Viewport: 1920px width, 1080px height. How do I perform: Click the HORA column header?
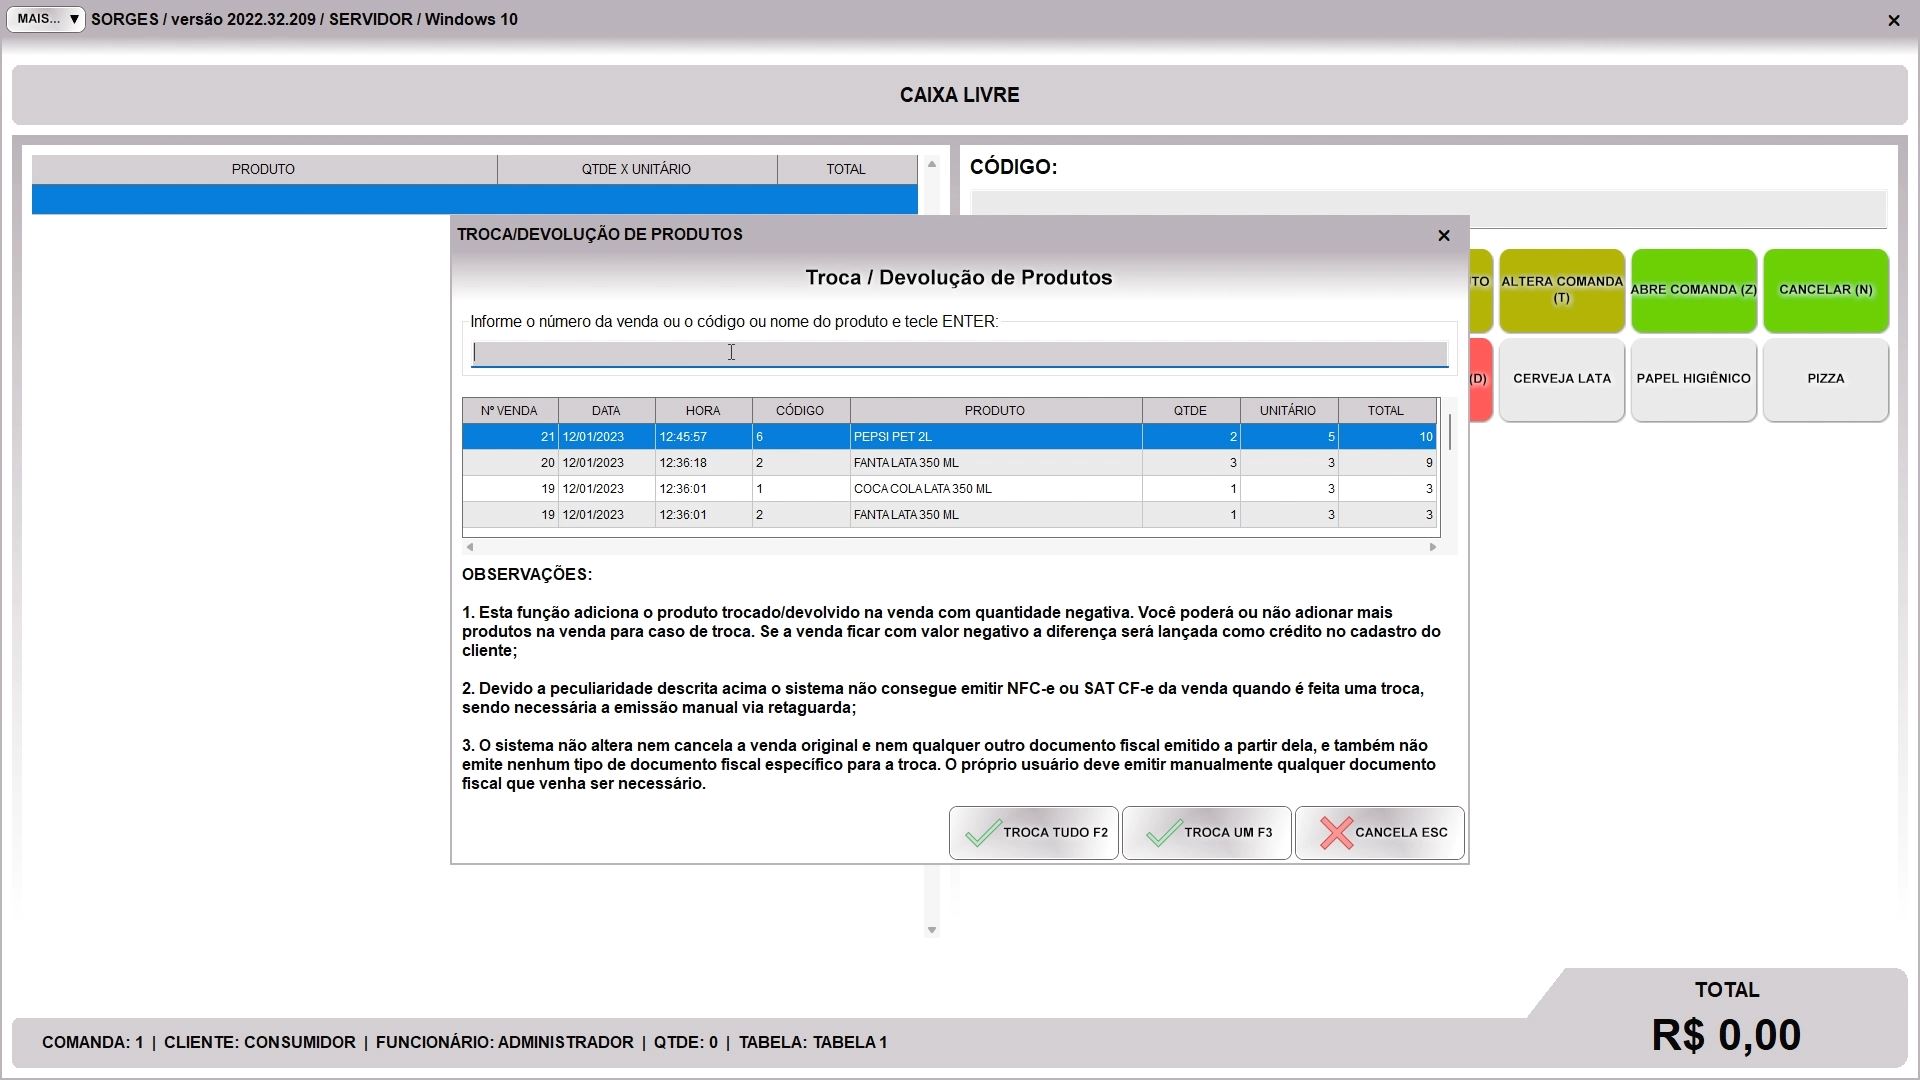(x=703, y=411)
